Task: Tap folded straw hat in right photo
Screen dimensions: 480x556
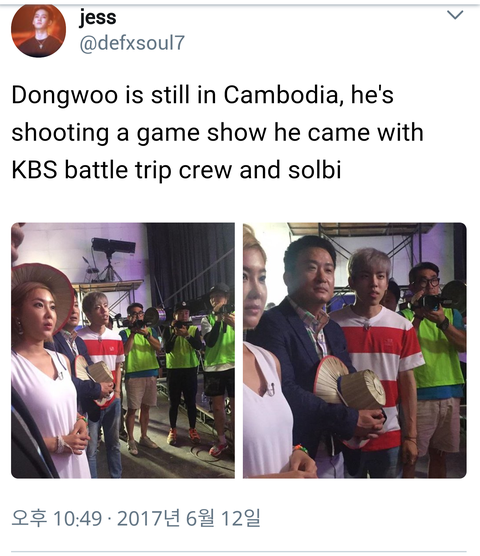Action: tap(349, 385)
